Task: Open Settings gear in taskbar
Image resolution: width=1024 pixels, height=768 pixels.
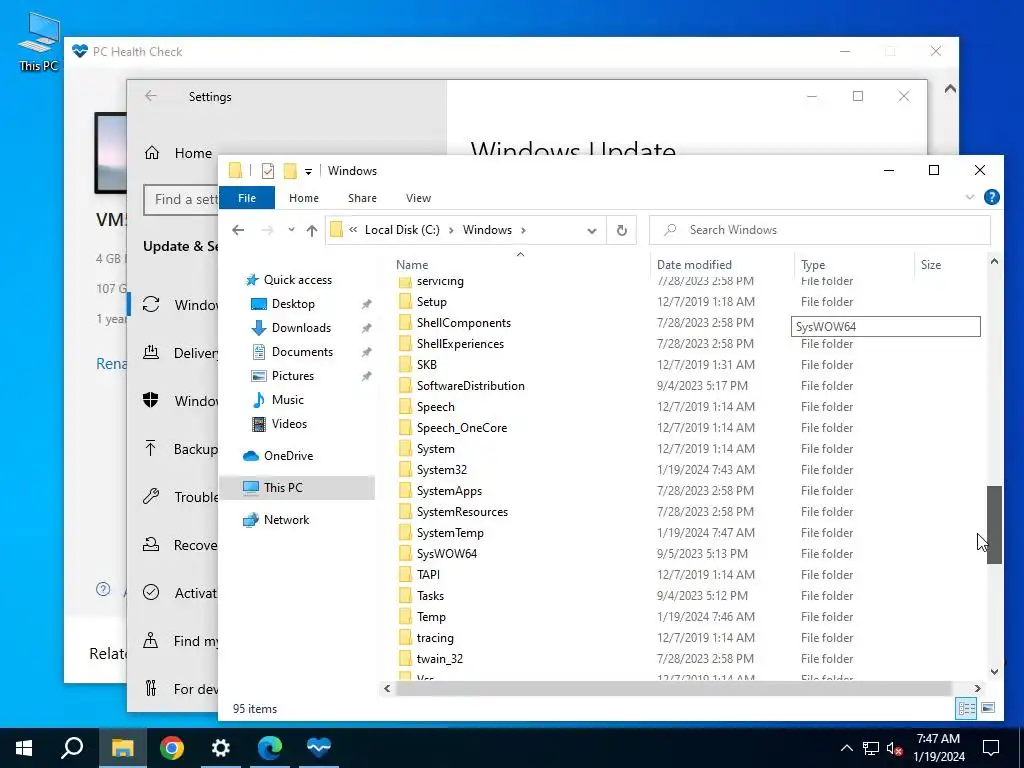Action: 221,748
